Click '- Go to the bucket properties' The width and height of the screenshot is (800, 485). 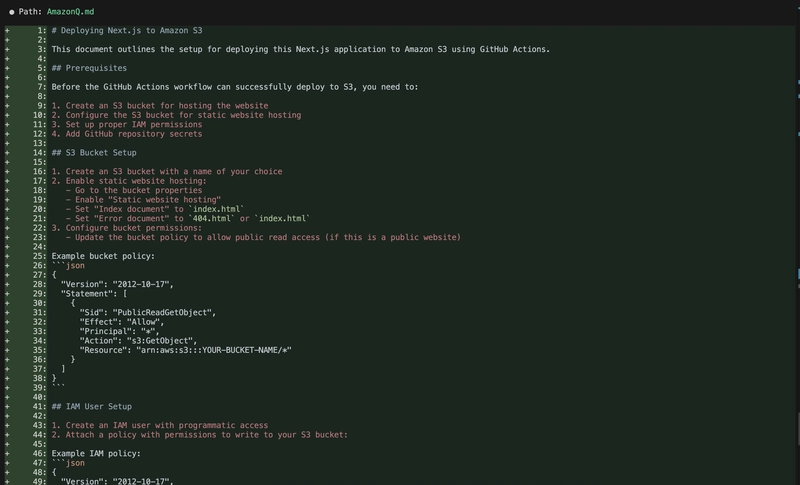point(134,191)
